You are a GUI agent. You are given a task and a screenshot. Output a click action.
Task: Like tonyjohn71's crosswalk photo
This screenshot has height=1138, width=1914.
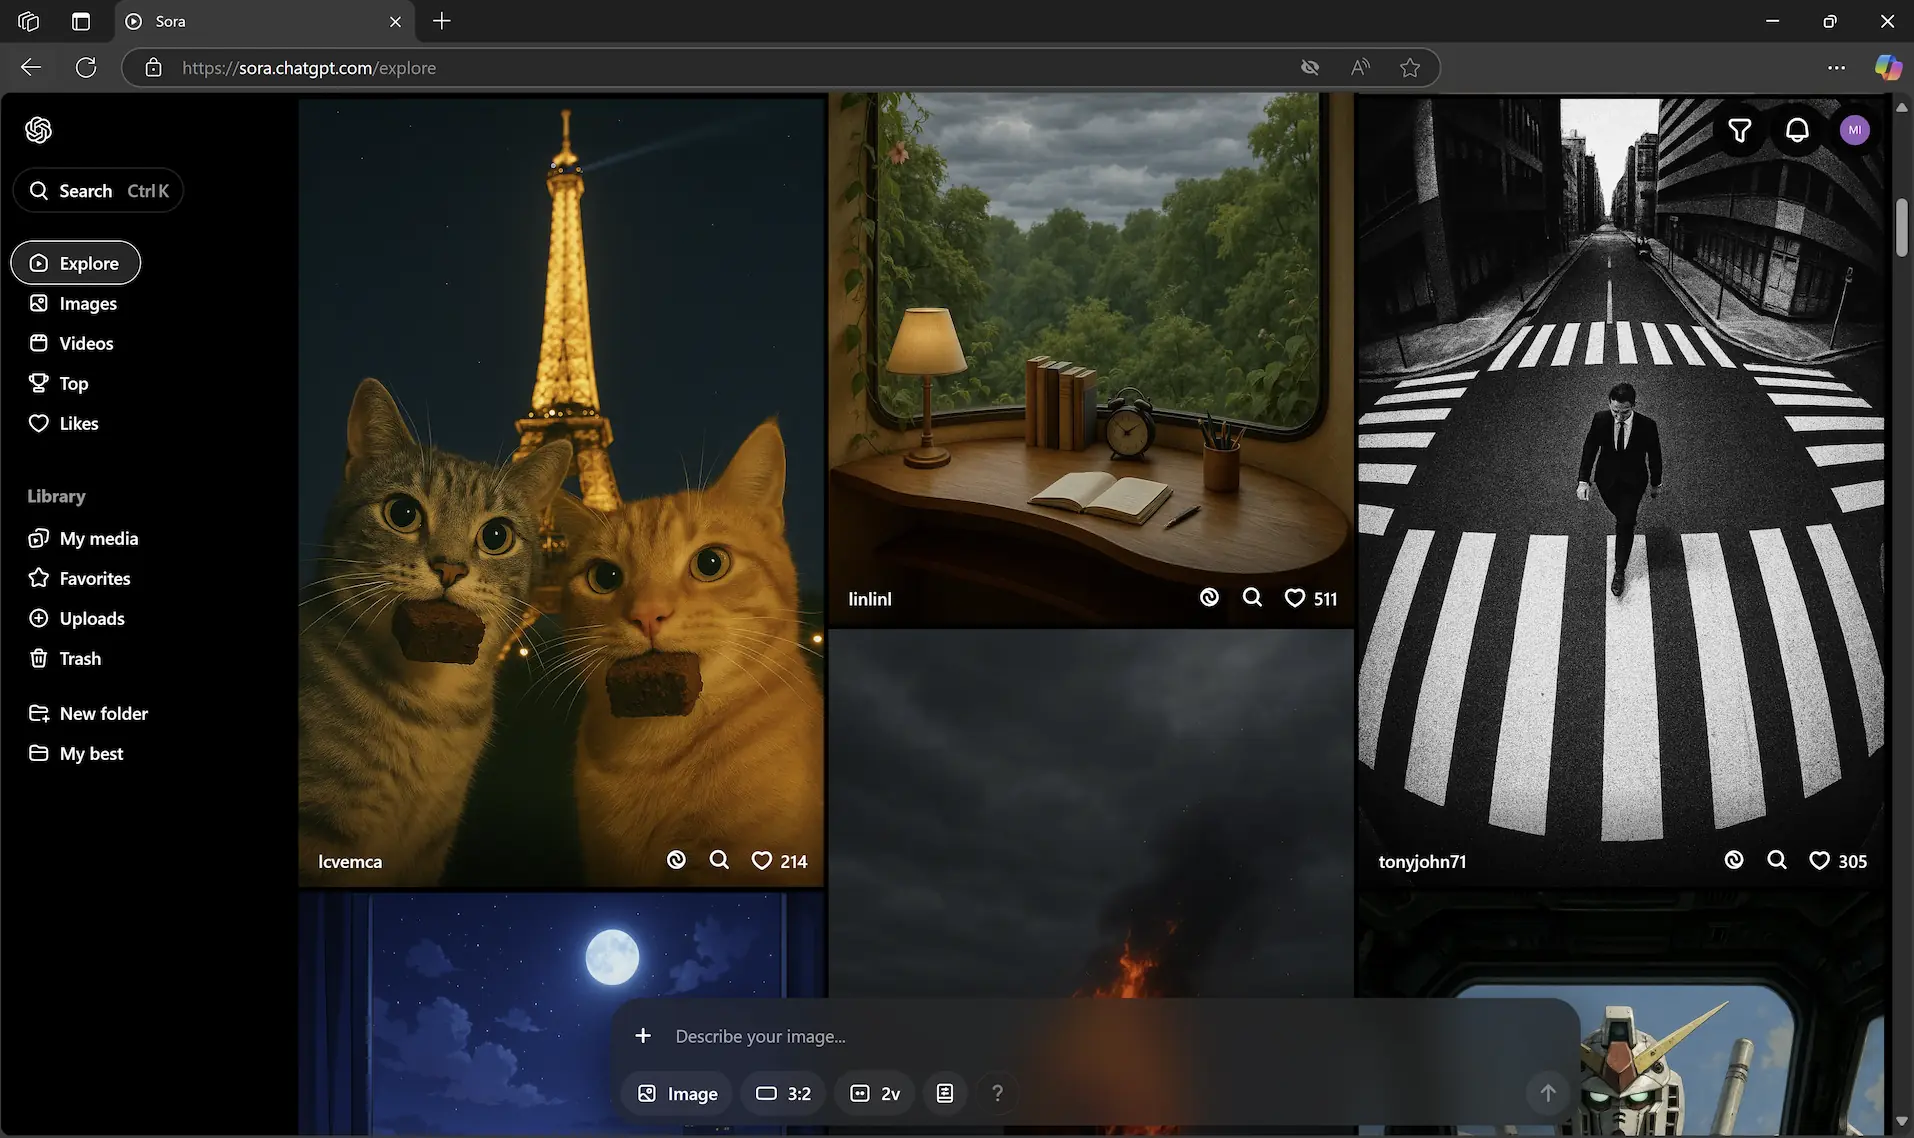[x=1818, y=860]
